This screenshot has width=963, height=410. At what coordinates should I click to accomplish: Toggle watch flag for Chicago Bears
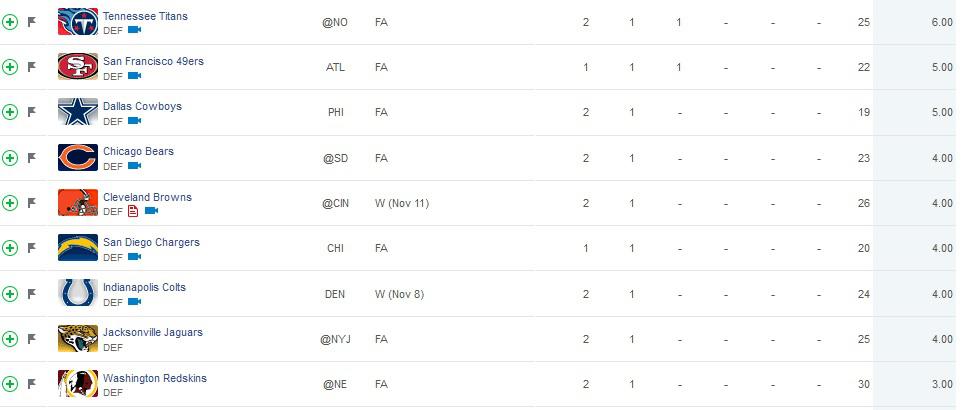coord(32,158)
